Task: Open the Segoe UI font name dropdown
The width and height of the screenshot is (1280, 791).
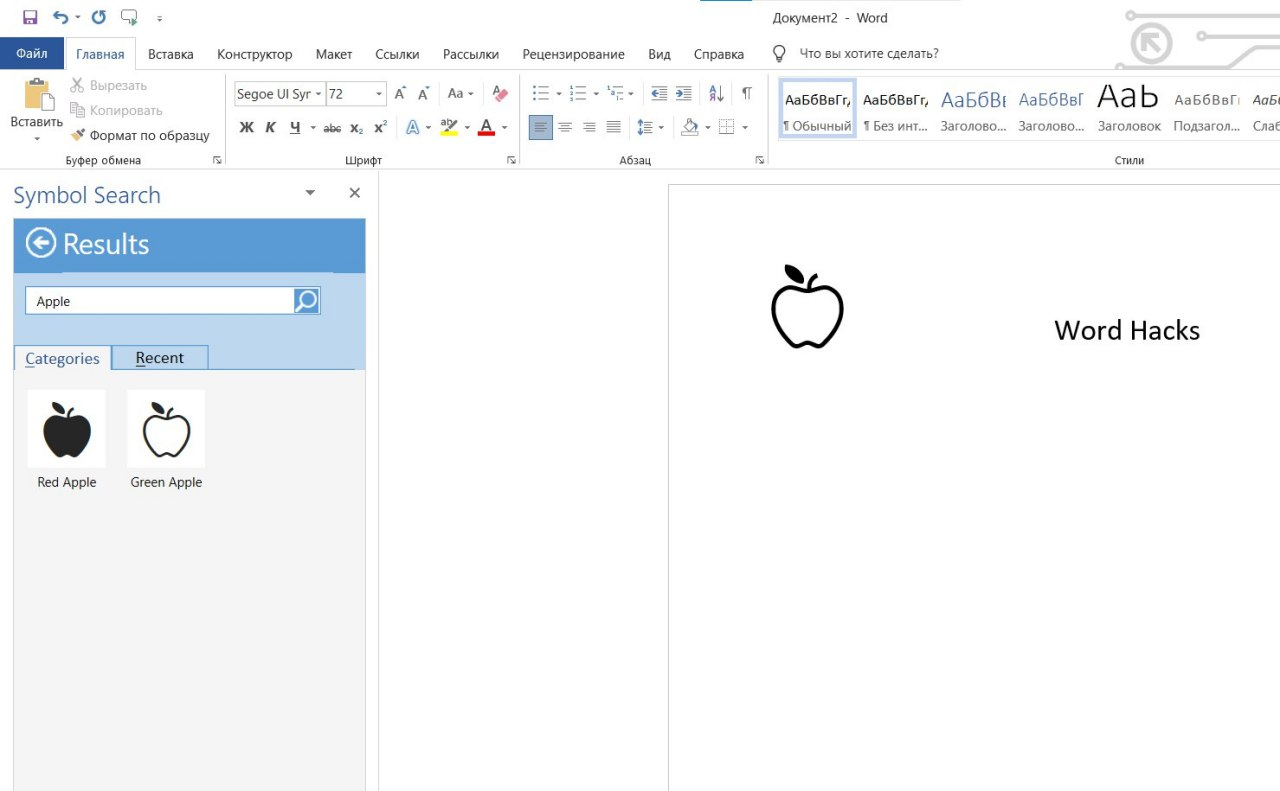Action: click(x=319, y=94)
